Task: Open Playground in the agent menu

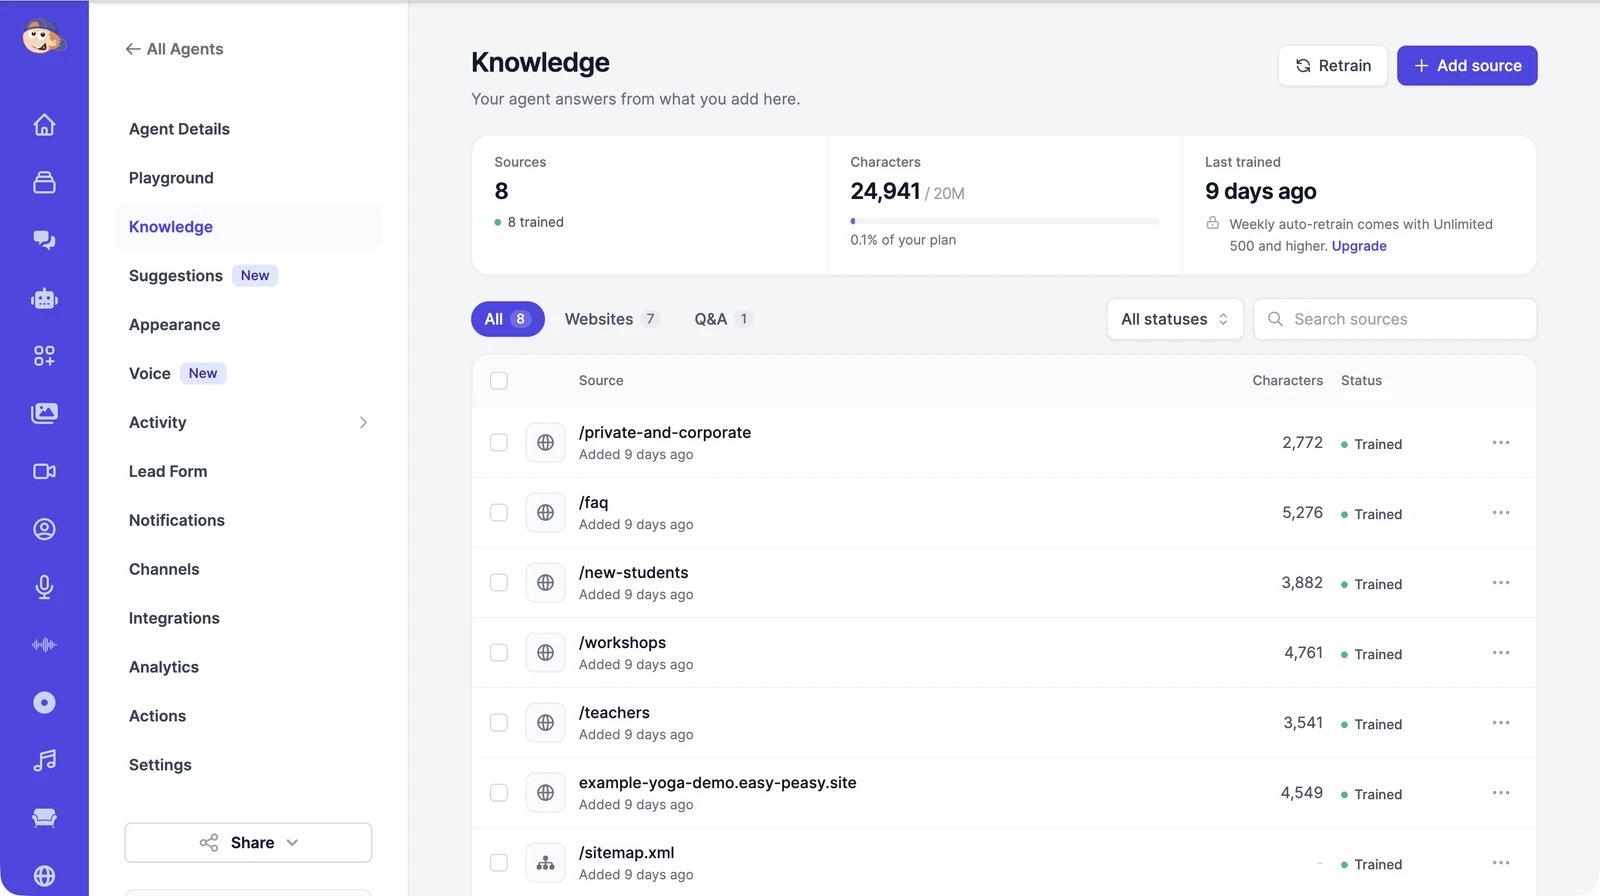Action: 171,178
